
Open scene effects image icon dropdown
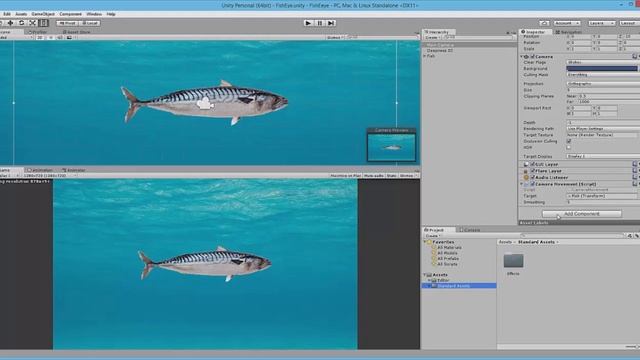70,38
